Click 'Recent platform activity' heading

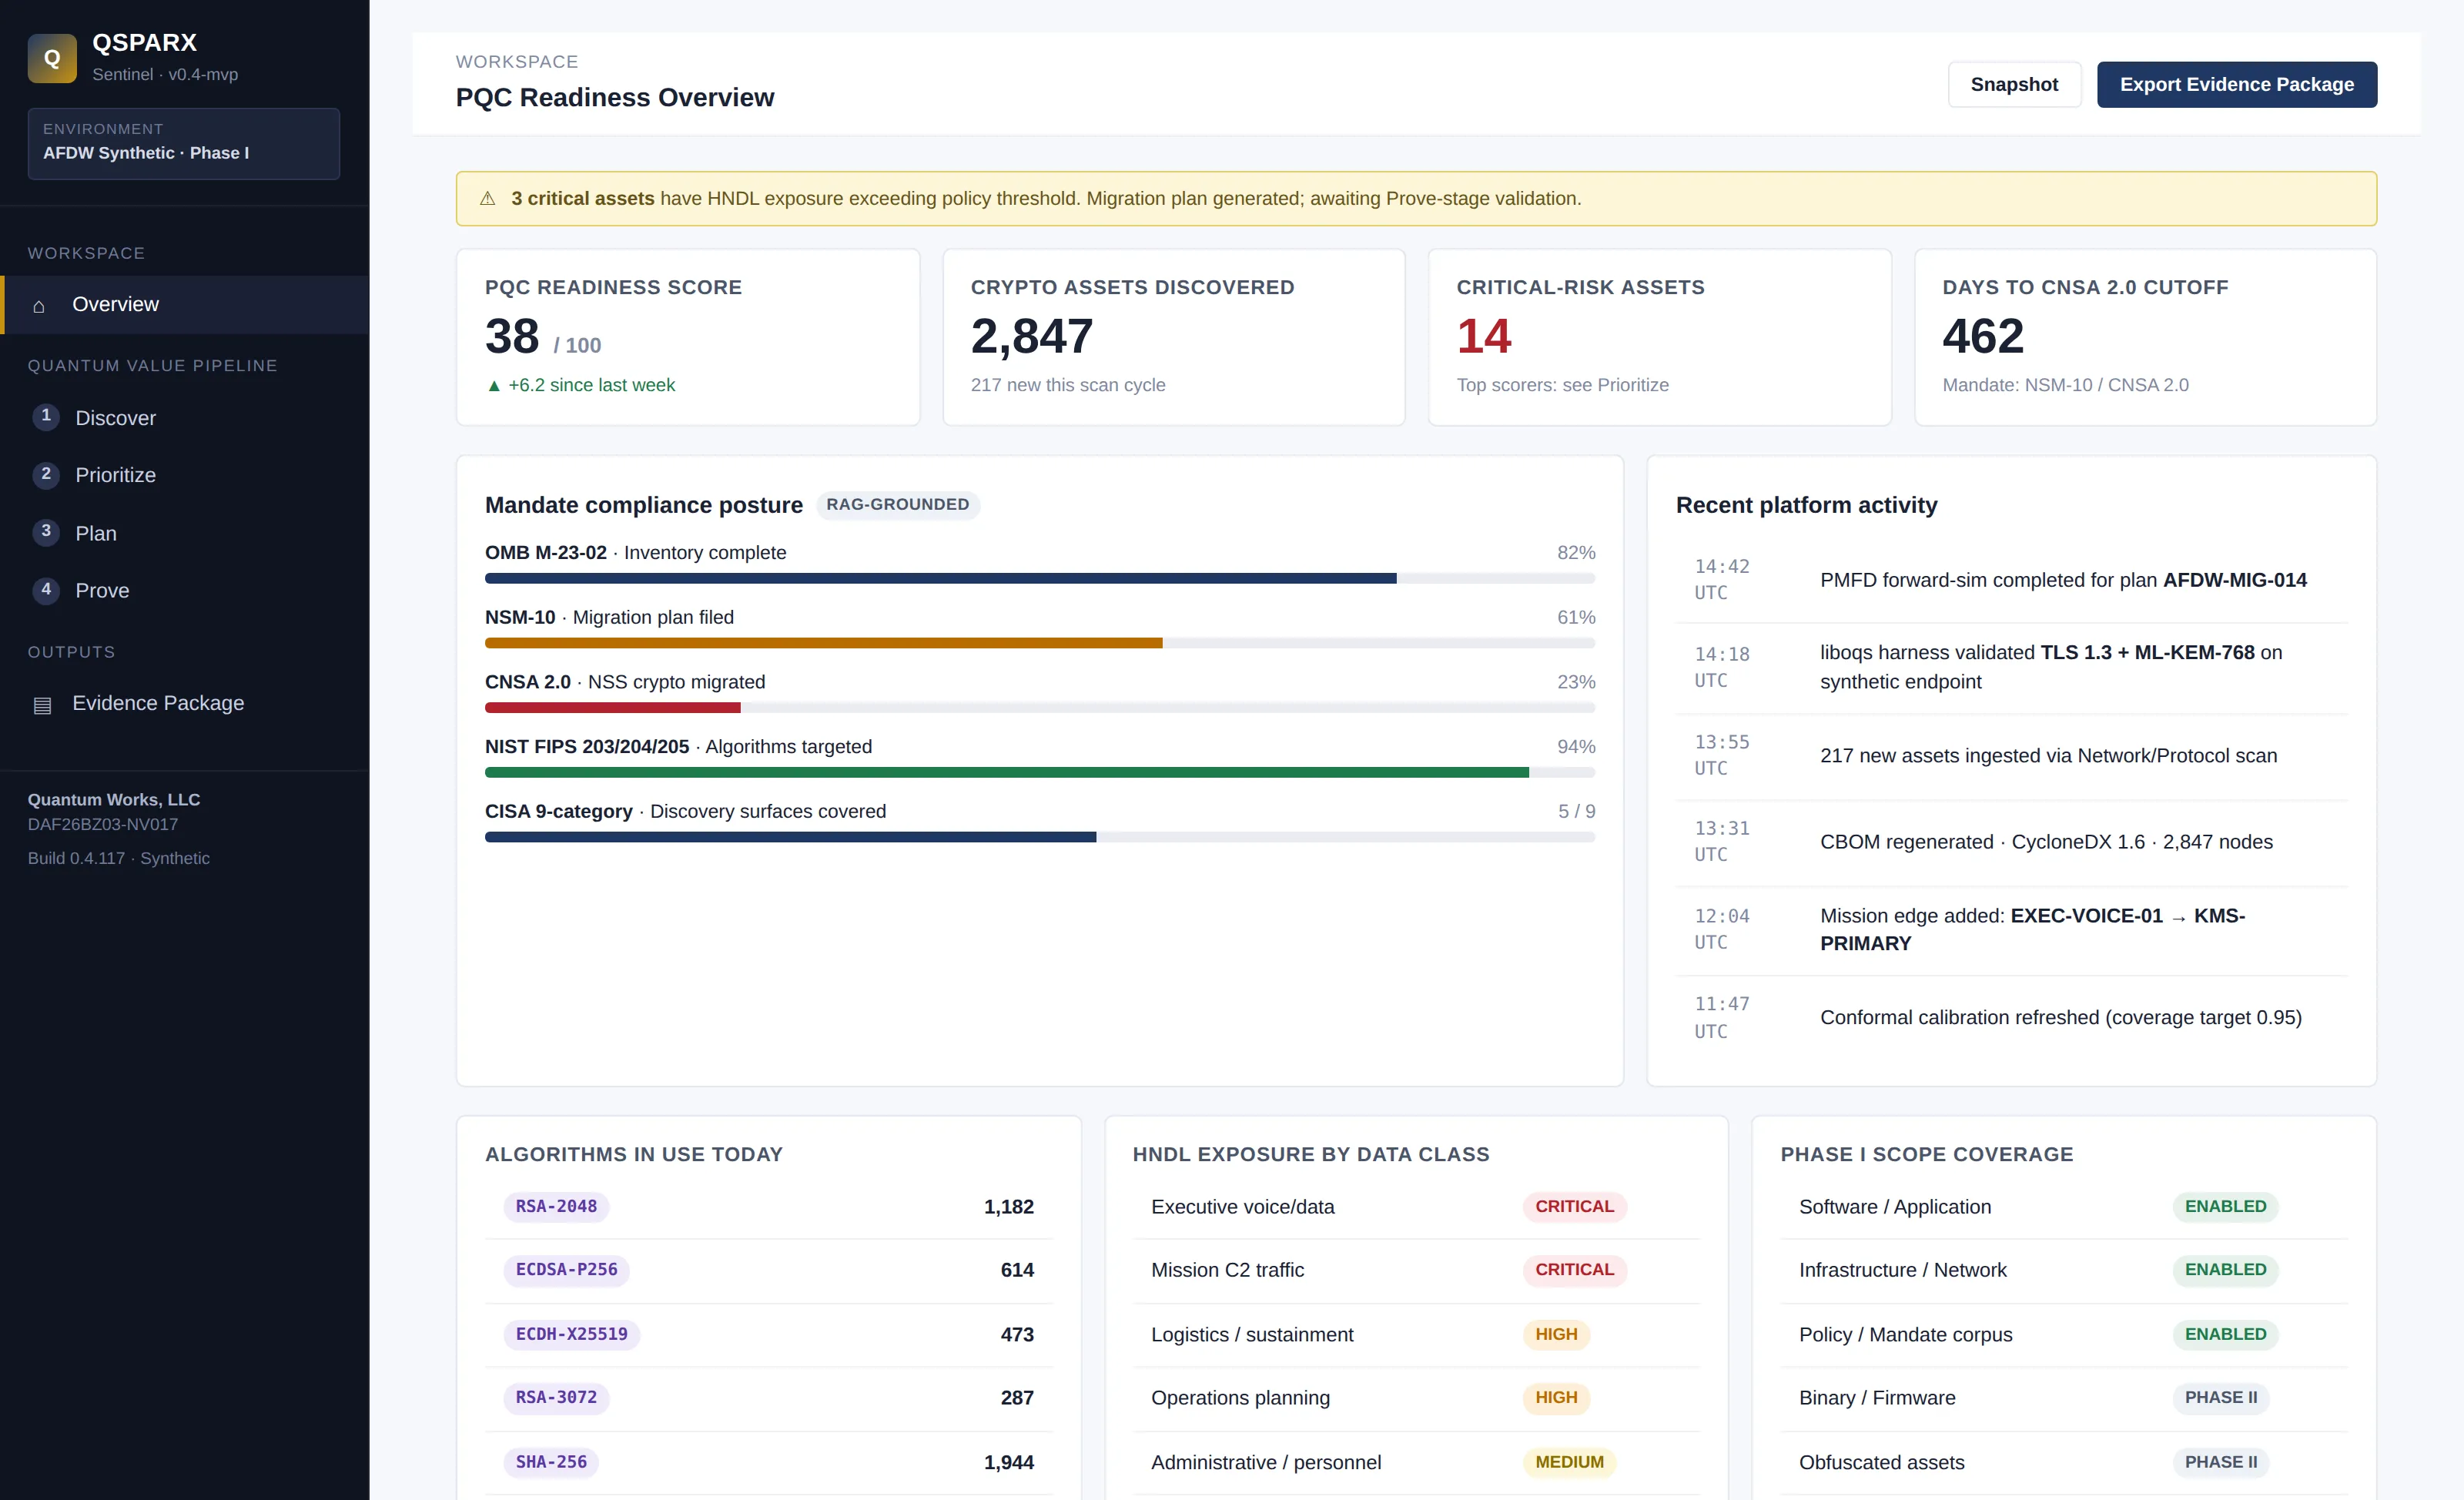[x=1806, y=506]
